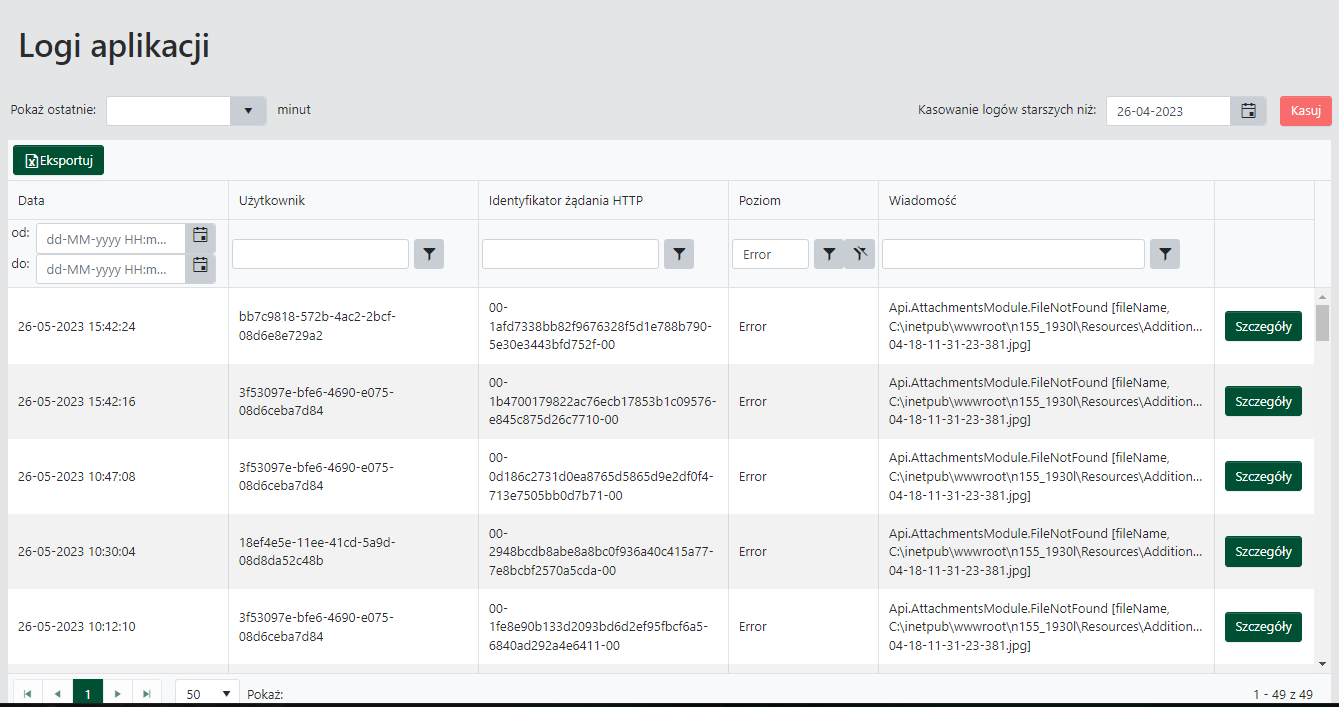Go to the last page of results
This screenshot has height=707, width=1339.
(x=147, y=693)
